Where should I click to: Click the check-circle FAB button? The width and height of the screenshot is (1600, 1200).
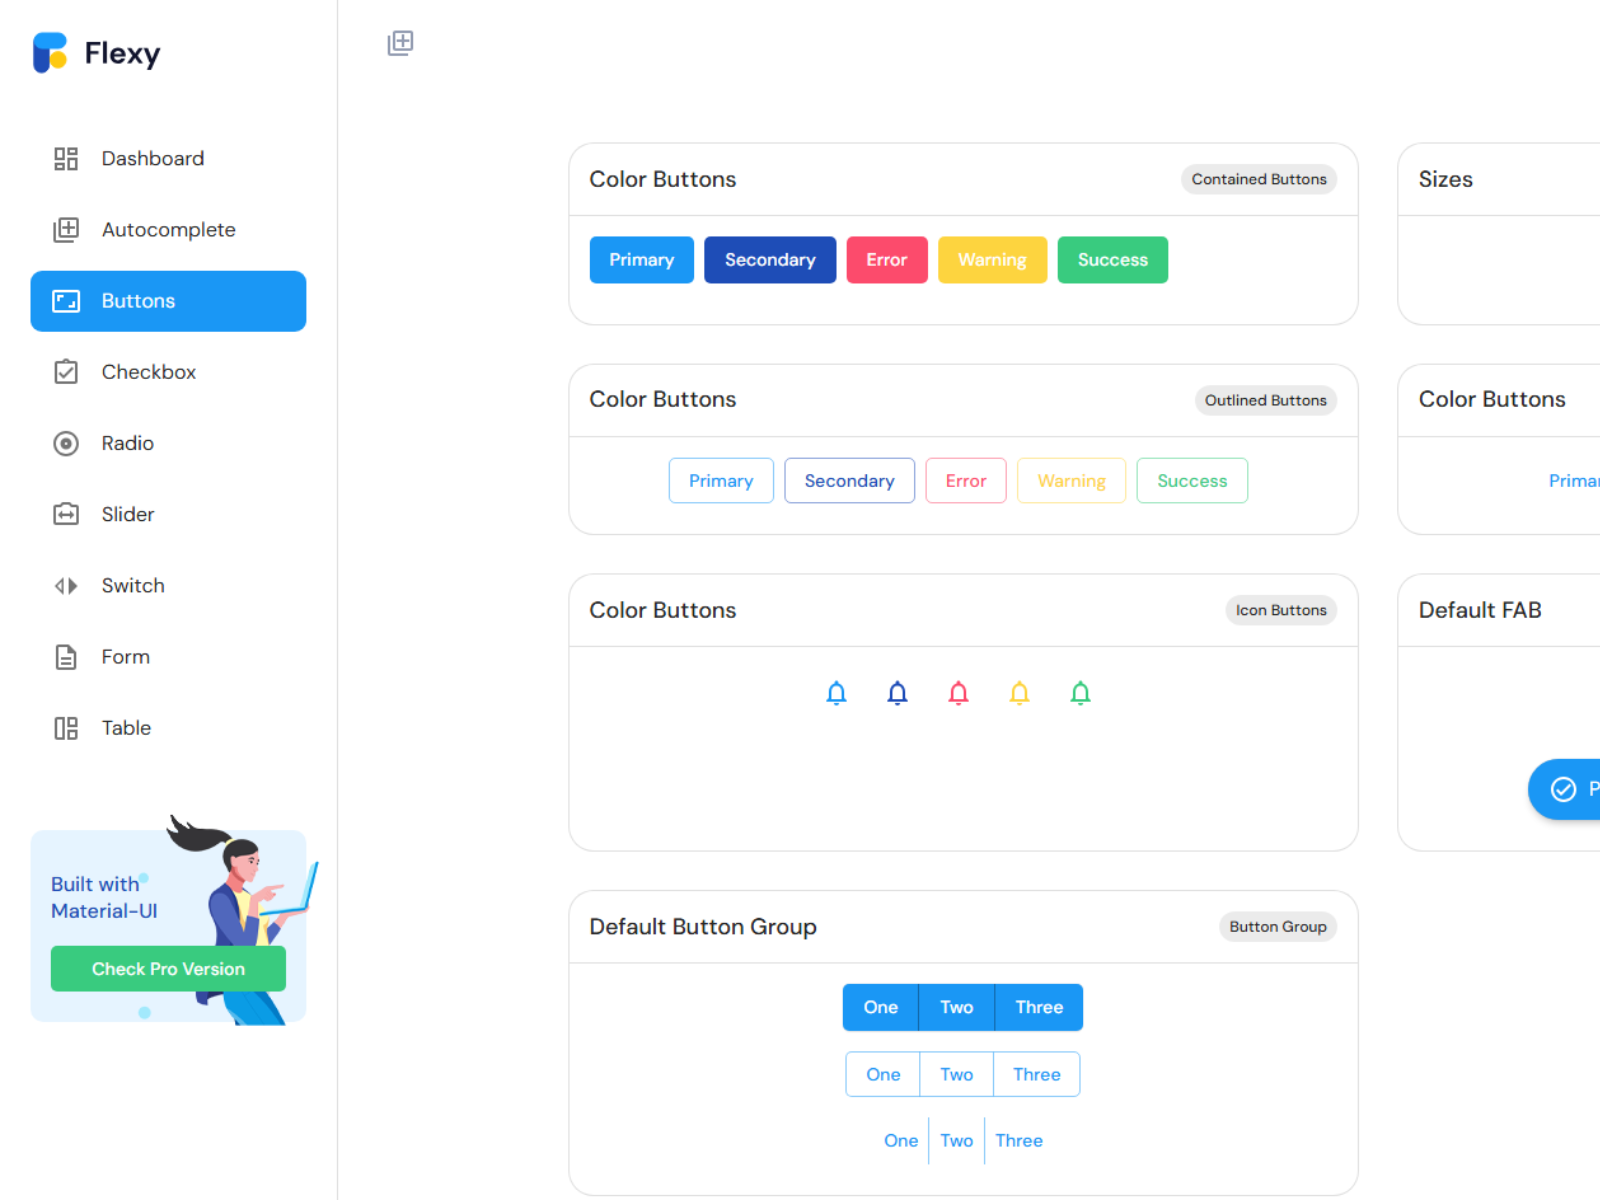pyautogui.click(x=1565, y=790)
